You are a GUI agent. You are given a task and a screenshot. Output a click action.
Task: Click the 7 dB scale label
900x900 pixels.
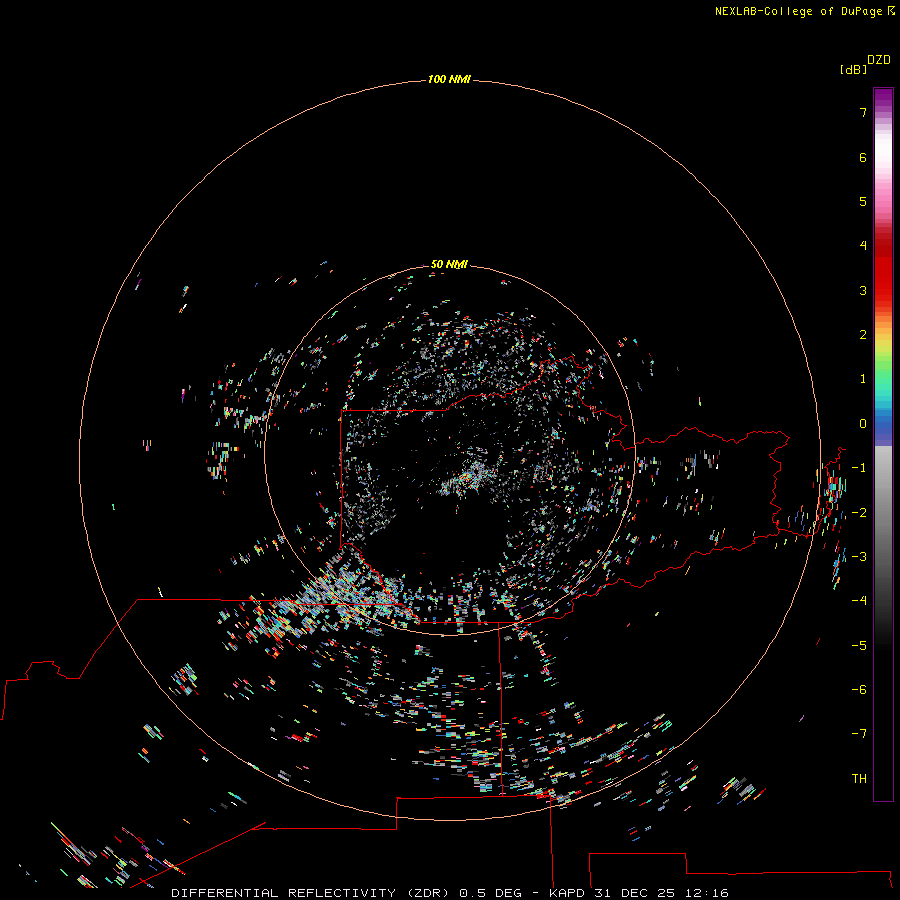pos(863,112)
